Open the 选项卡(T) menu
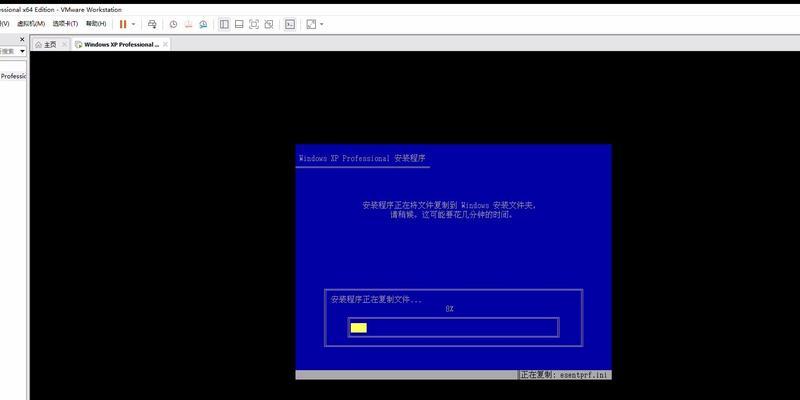Screen dimensions: 800x400 [65, 23]
